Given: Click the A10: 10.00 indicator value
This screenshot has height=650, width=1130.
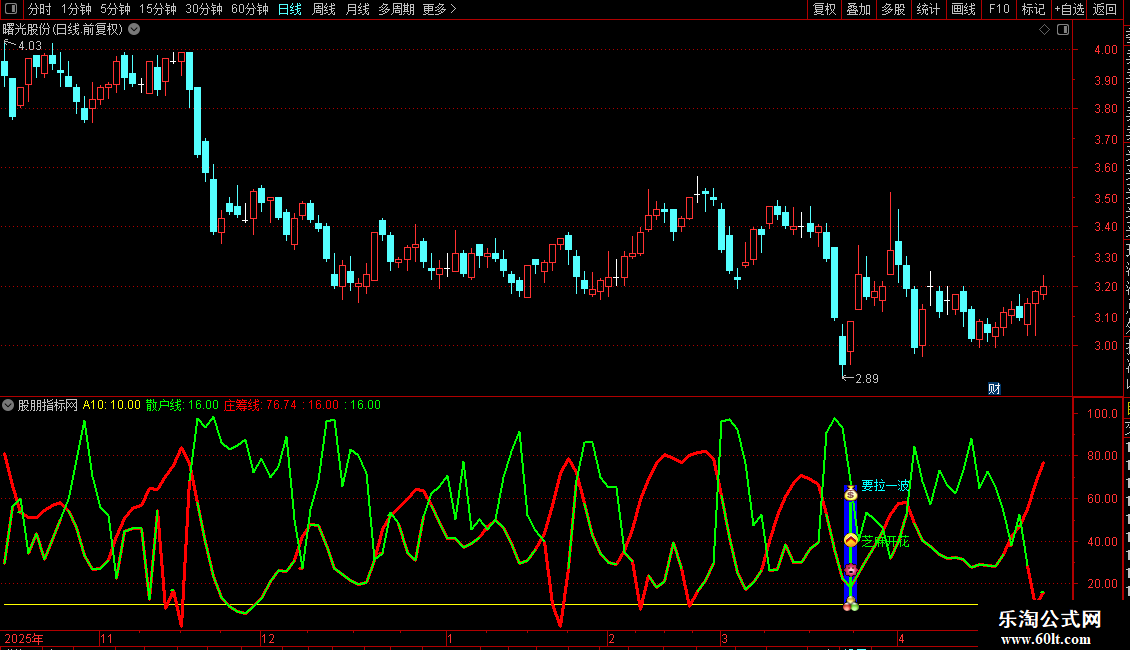Looking at the screenshot, I should tap(112, 405).
